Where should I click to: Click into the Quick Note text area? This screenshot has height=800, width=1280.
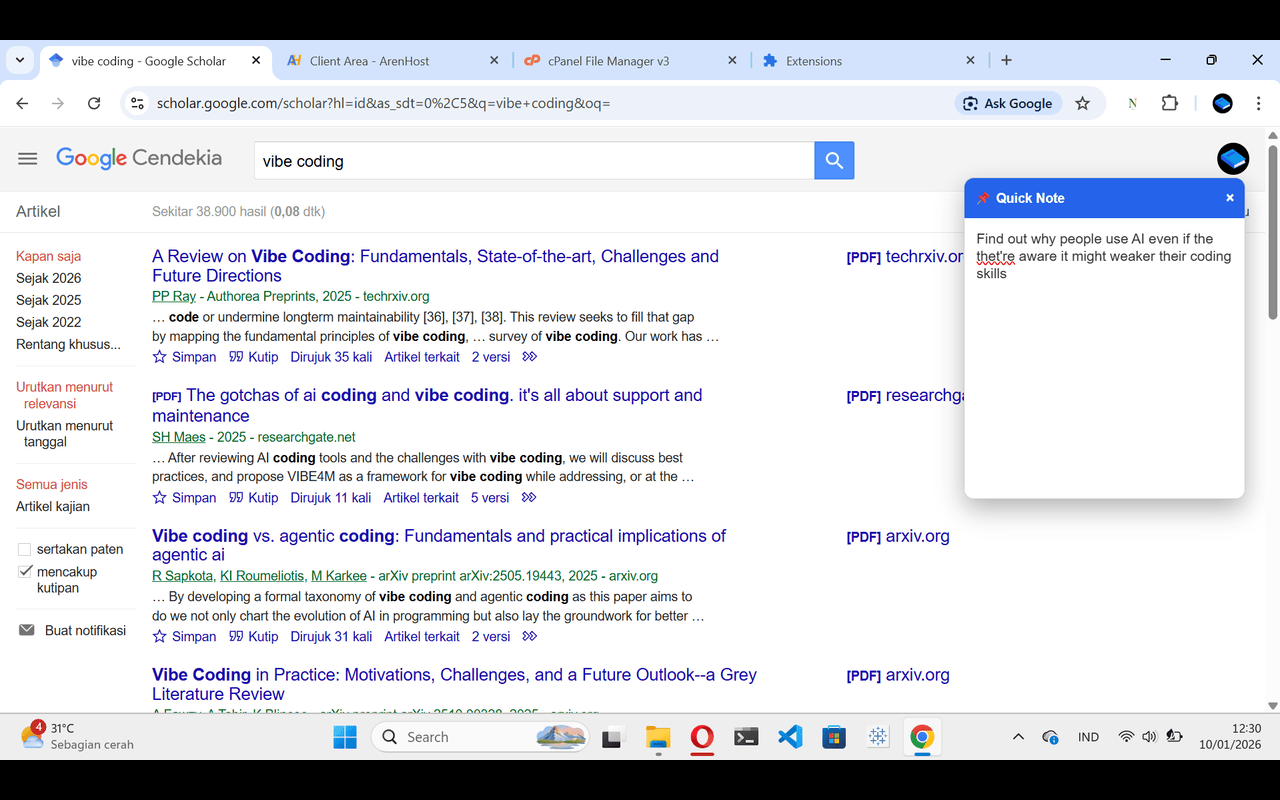[1104, 357]
